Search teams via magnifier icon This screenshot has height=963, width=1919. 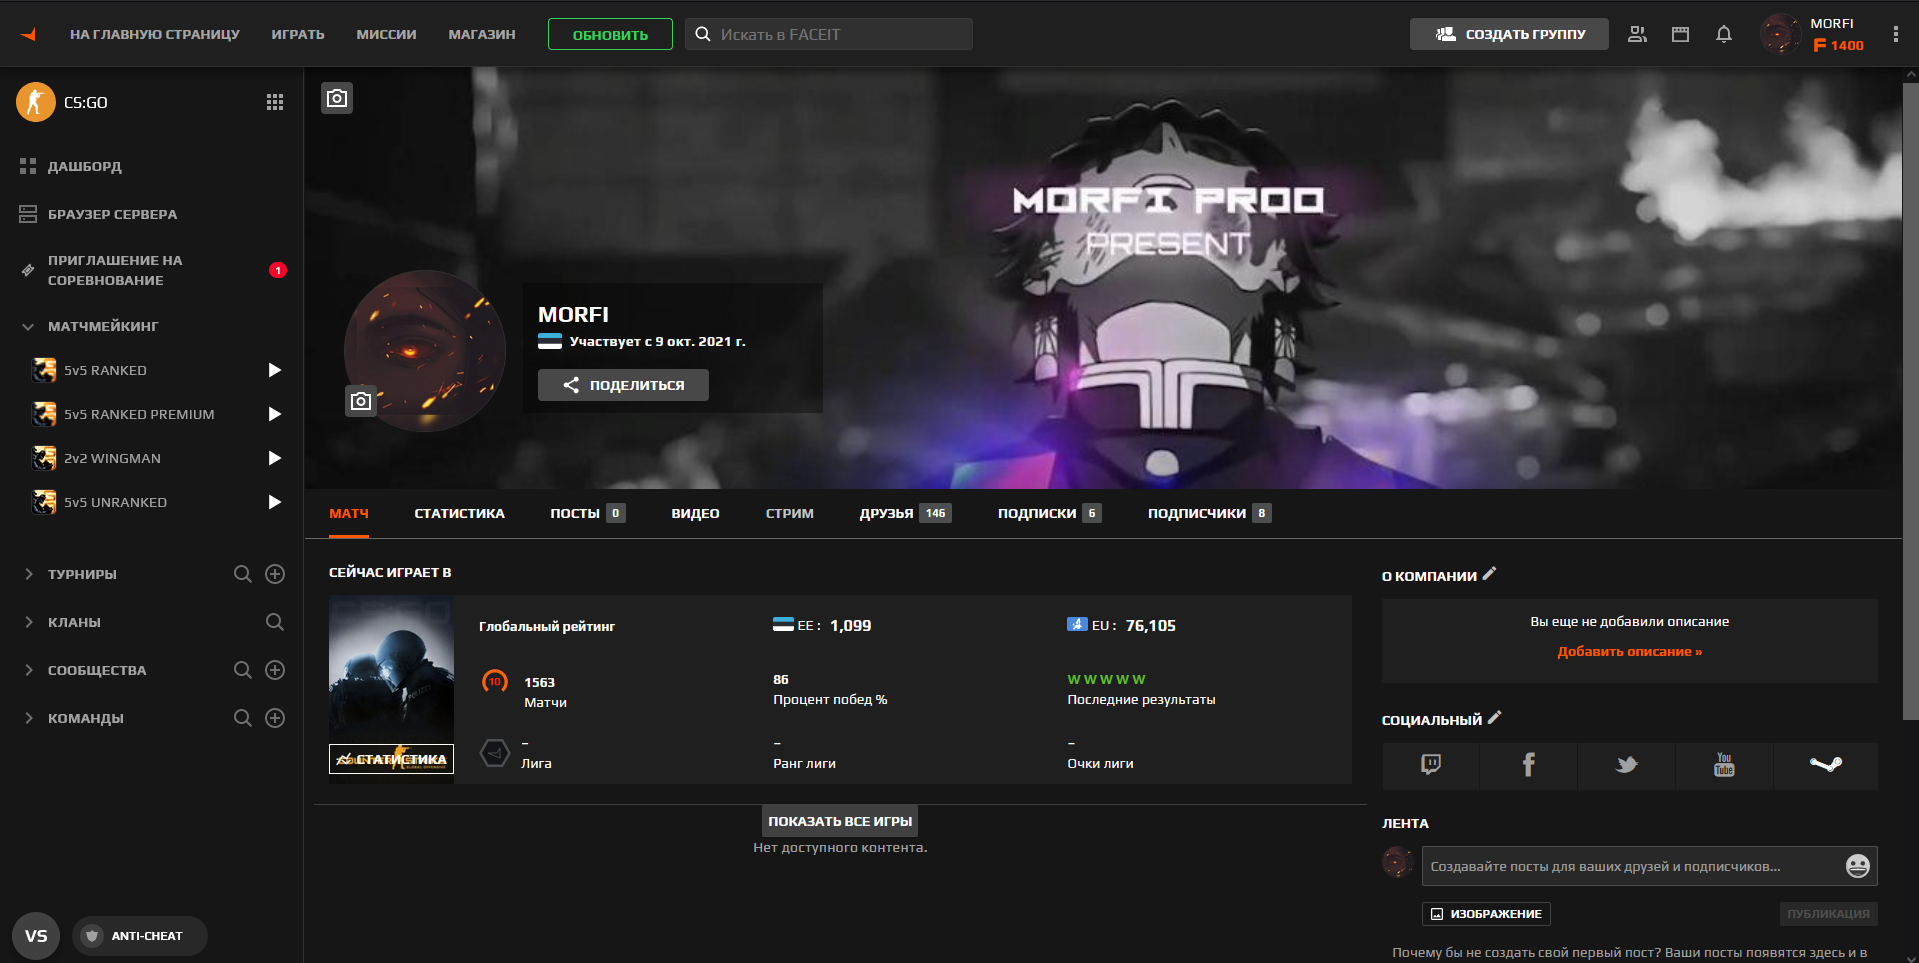tap(243, 718)
